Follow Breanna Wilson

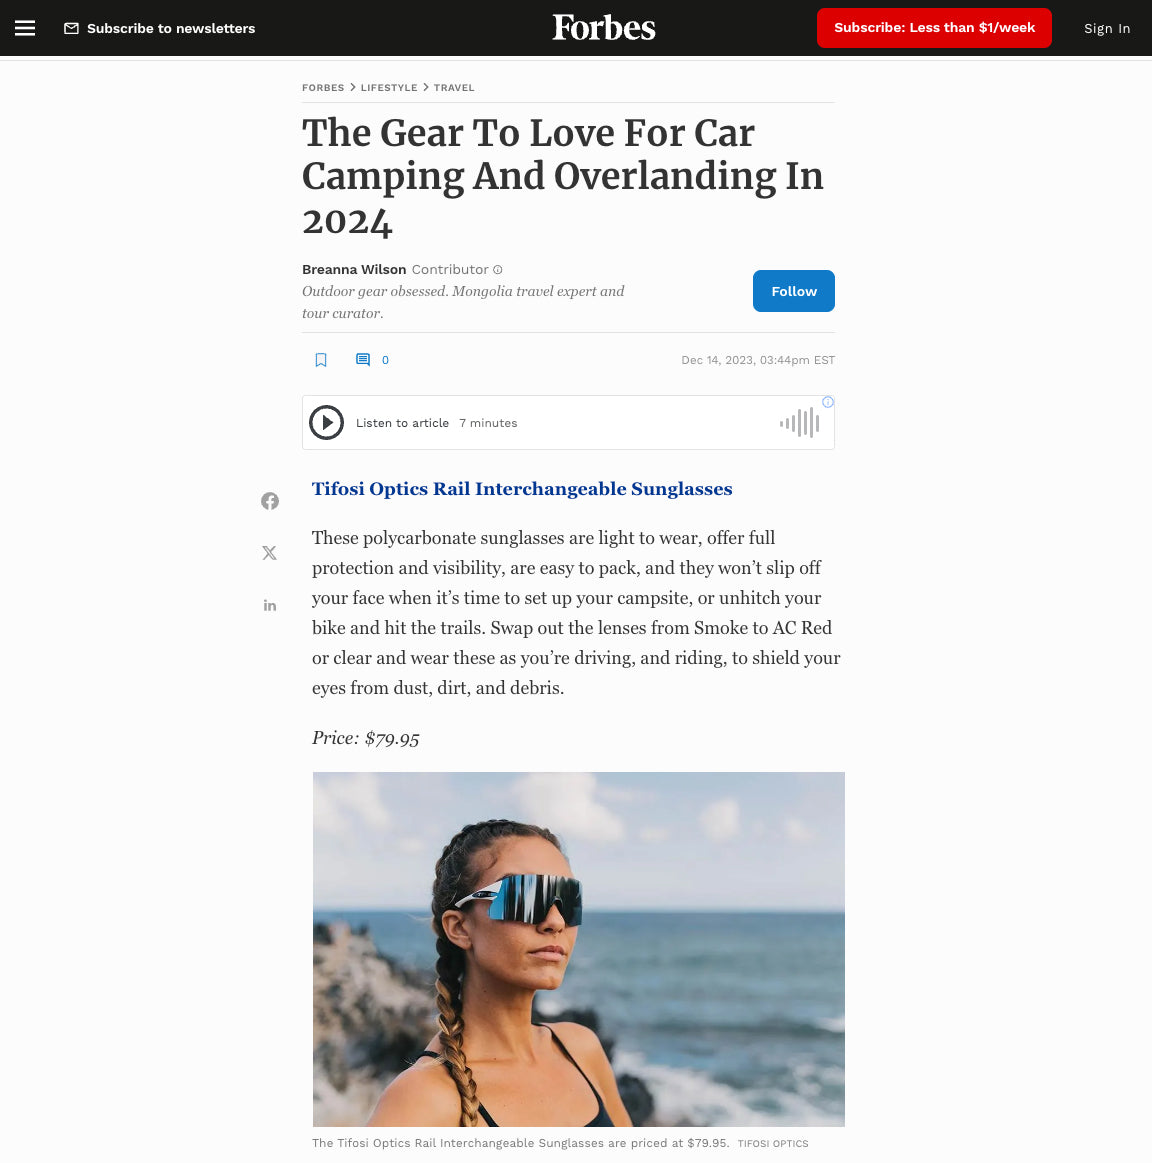(794, 291)
